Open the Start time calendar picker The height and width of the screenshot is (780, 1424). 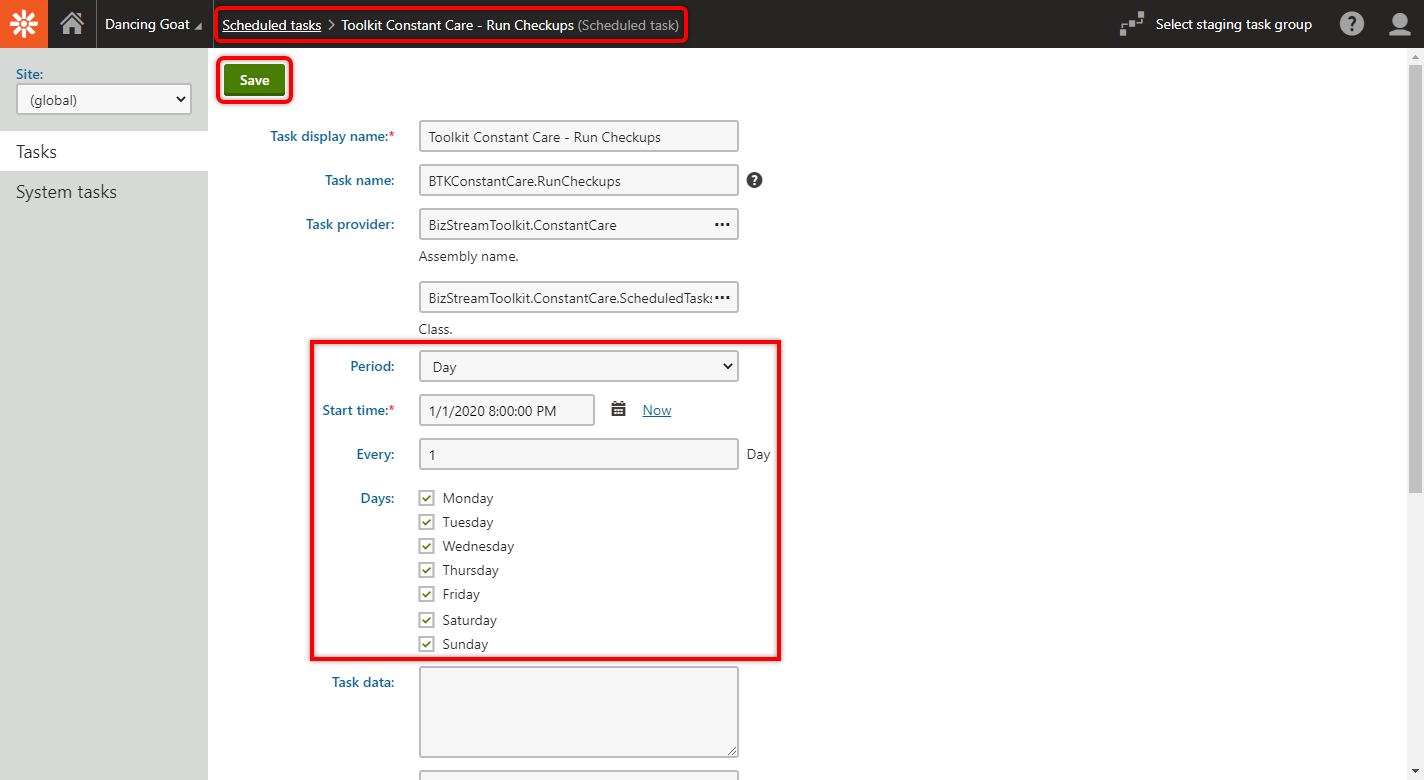(x=619, y=409)
